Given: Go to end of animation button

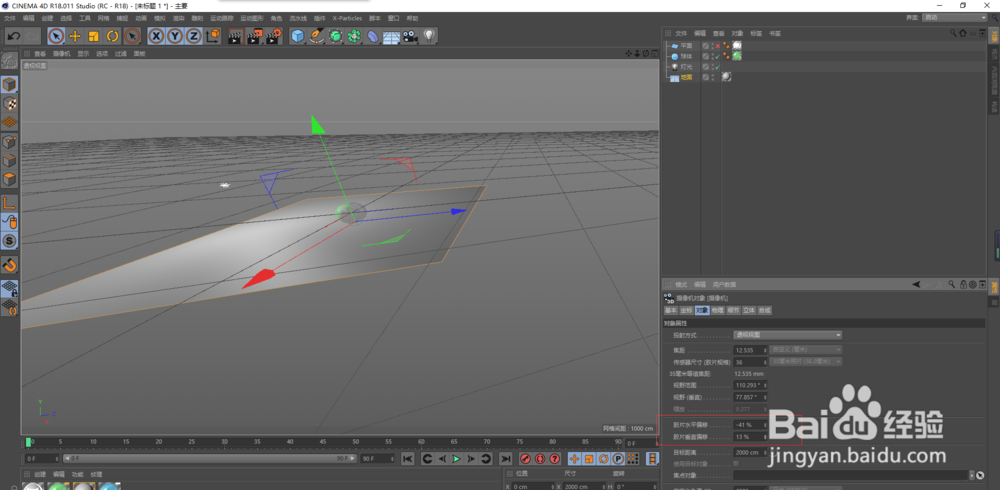Looking at the screenshot, I should (505, 458).
